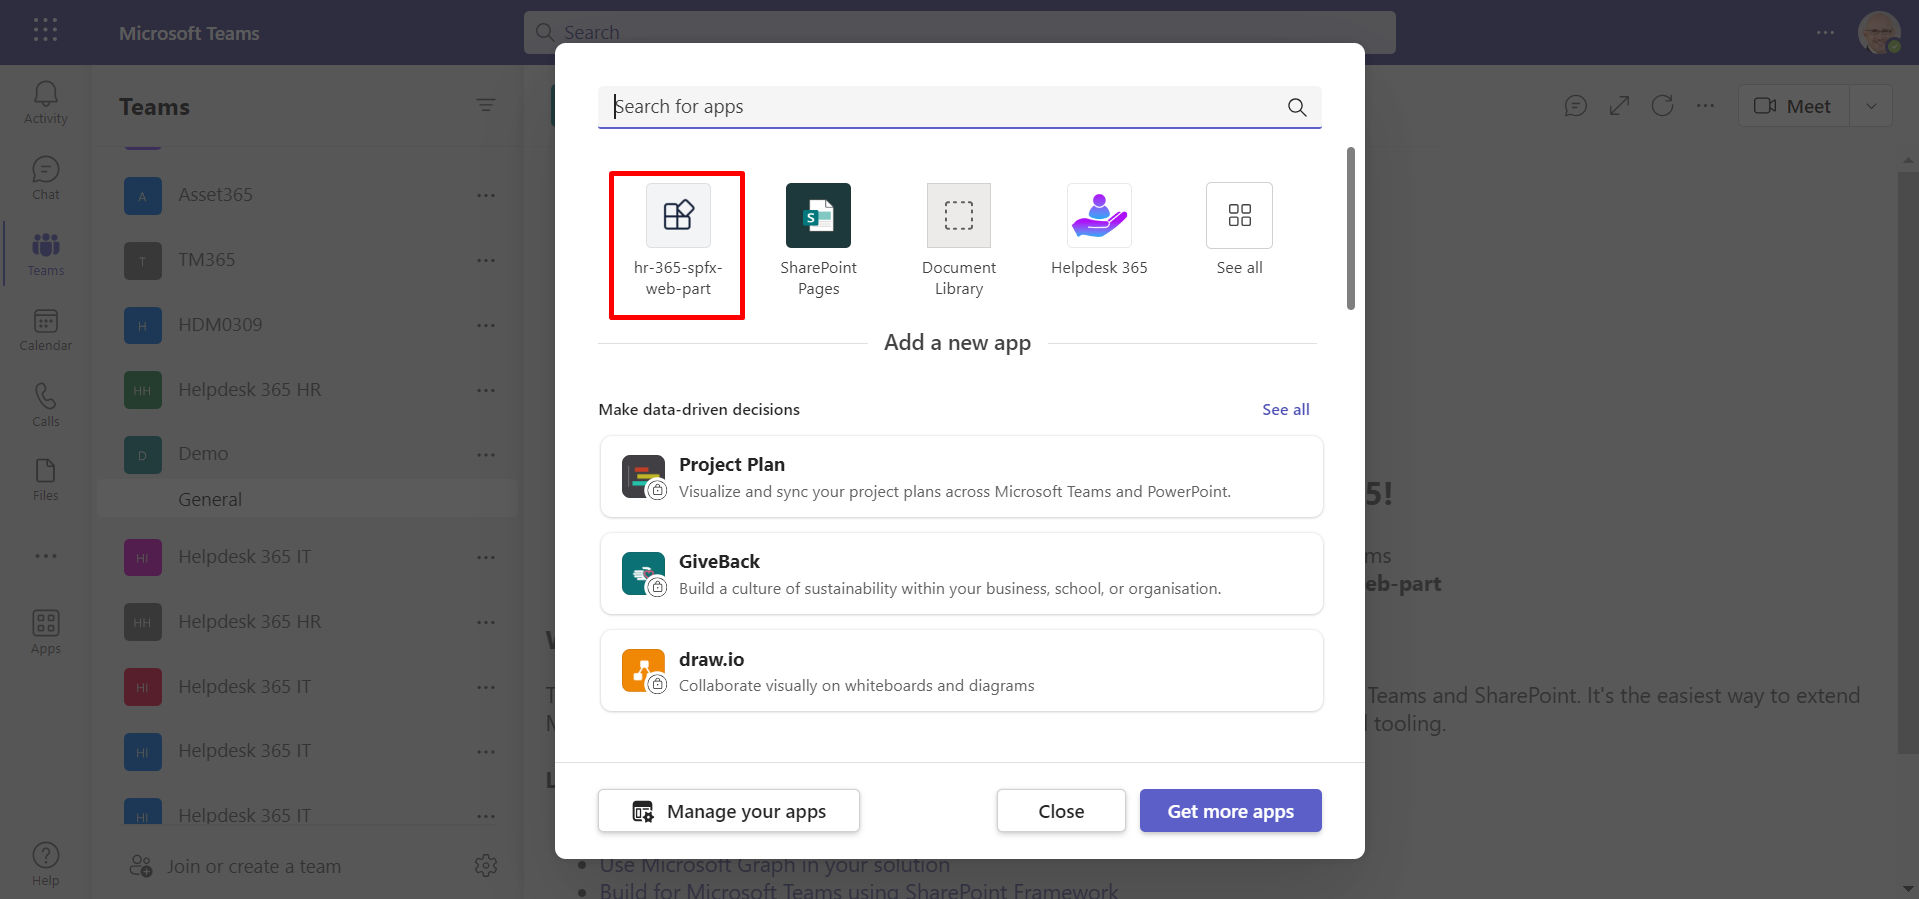Image resolution: width=1919 pixels, height=899 pixels.
Task: Click the dialog vertical scrollbar
Action: pos(1351,229)
